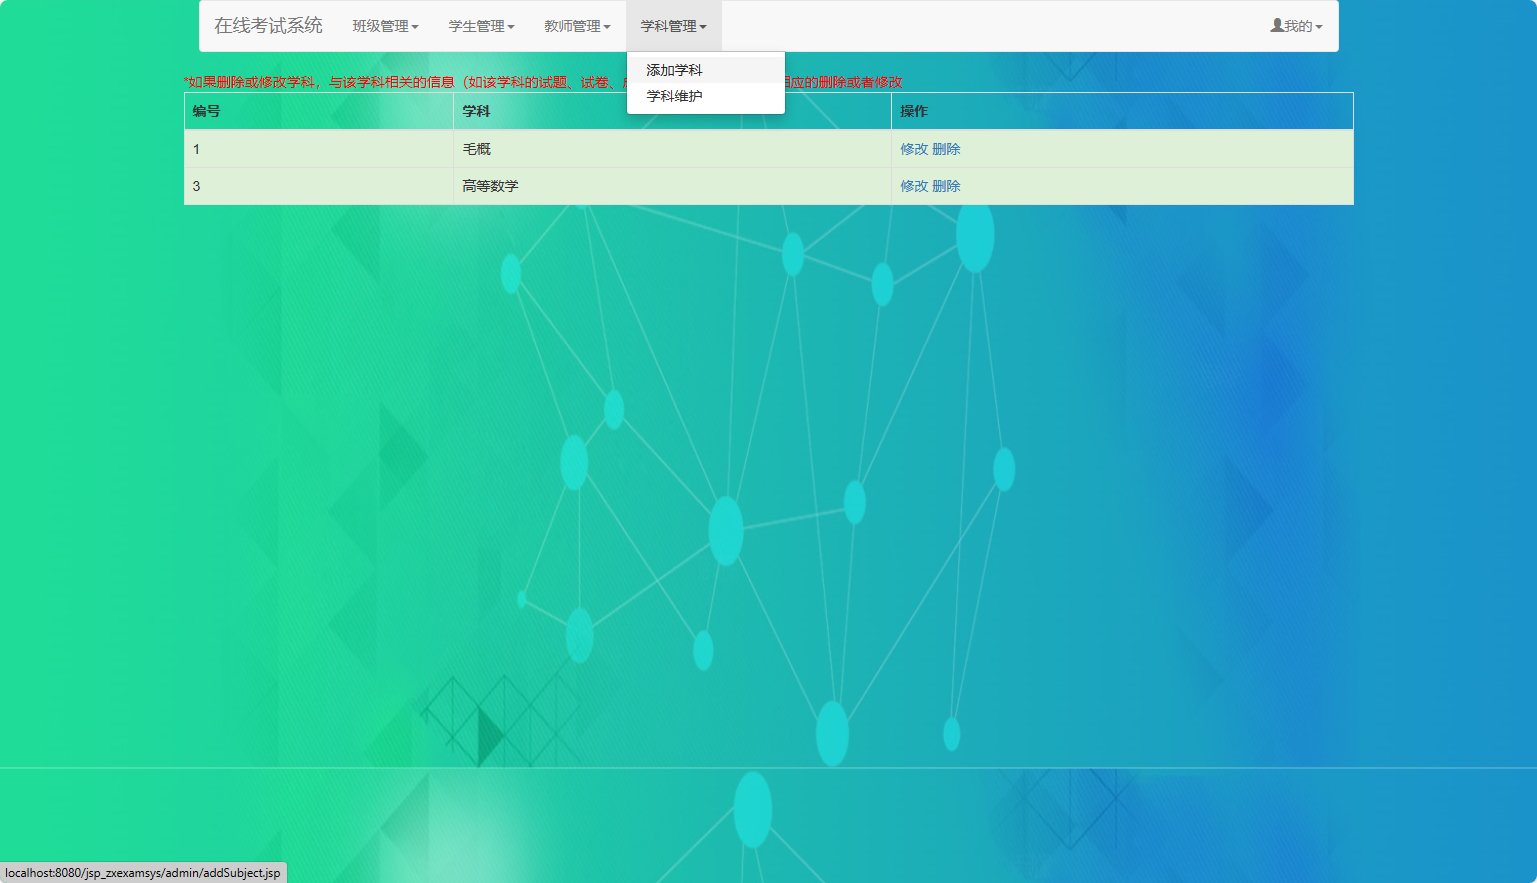Click 删除 for the 毛概 subject
1537x883 pixels.
pos(946,148)
